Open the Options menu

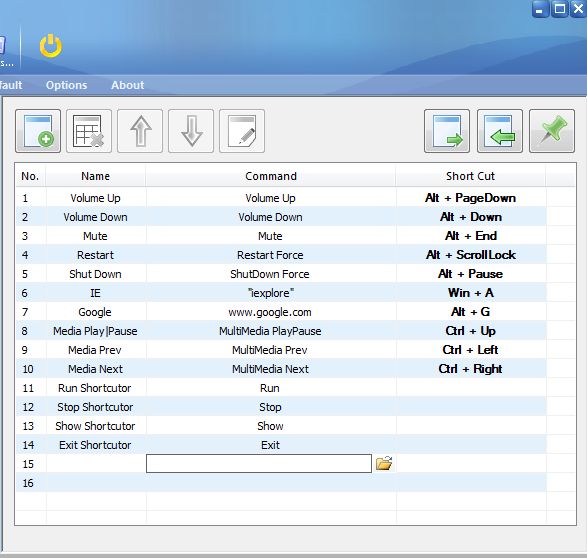66,85
